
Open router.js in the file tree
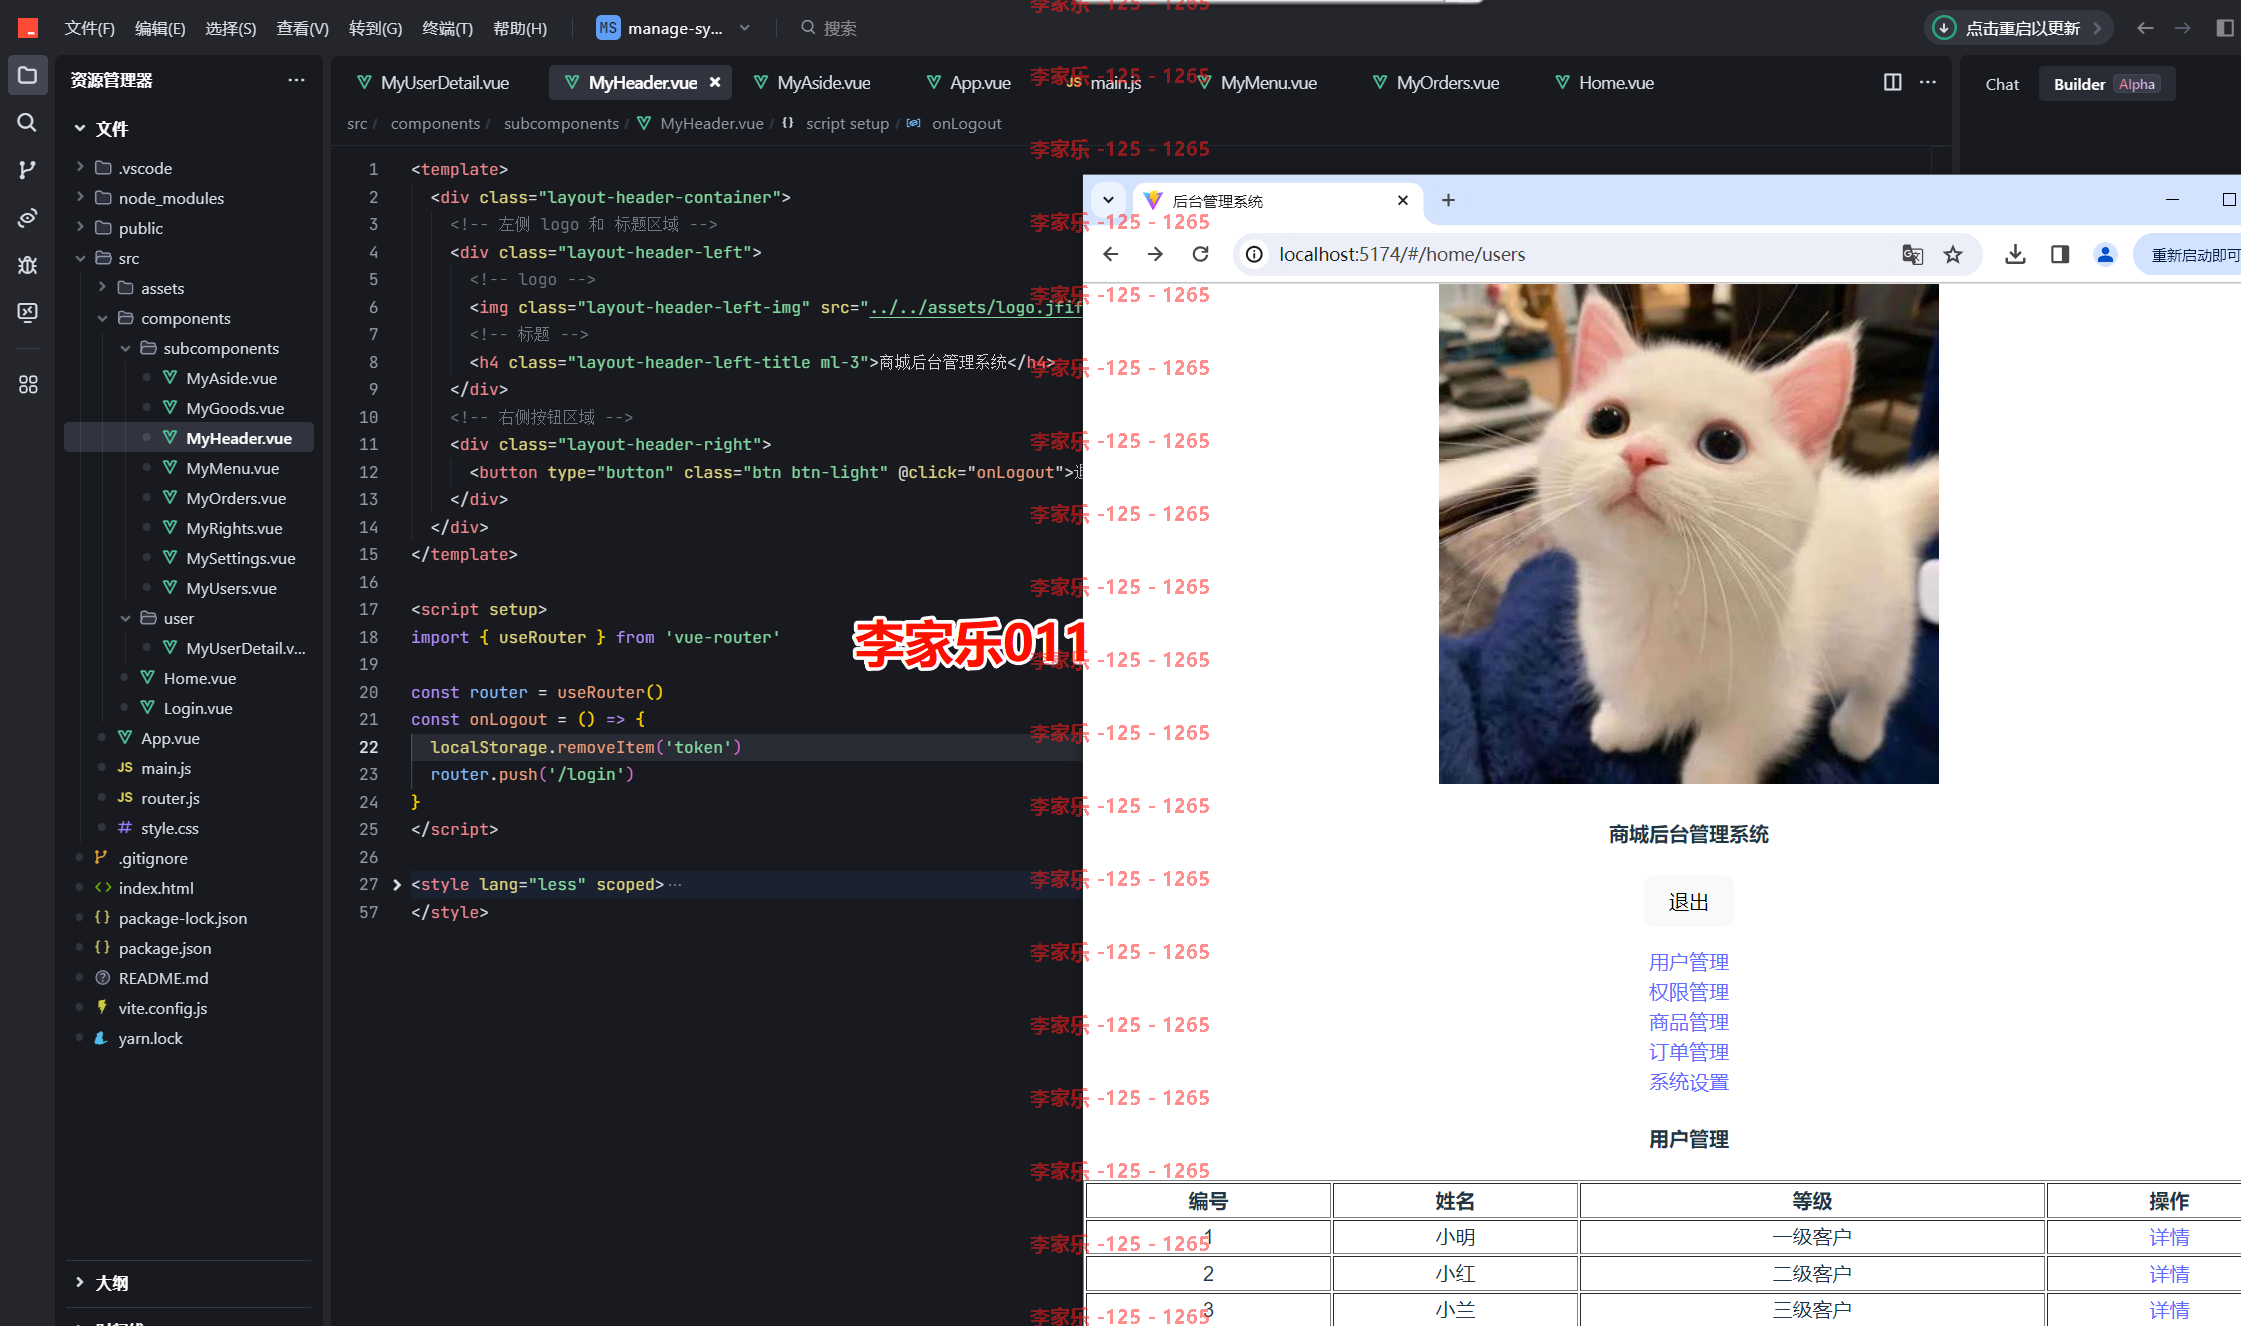170,798
